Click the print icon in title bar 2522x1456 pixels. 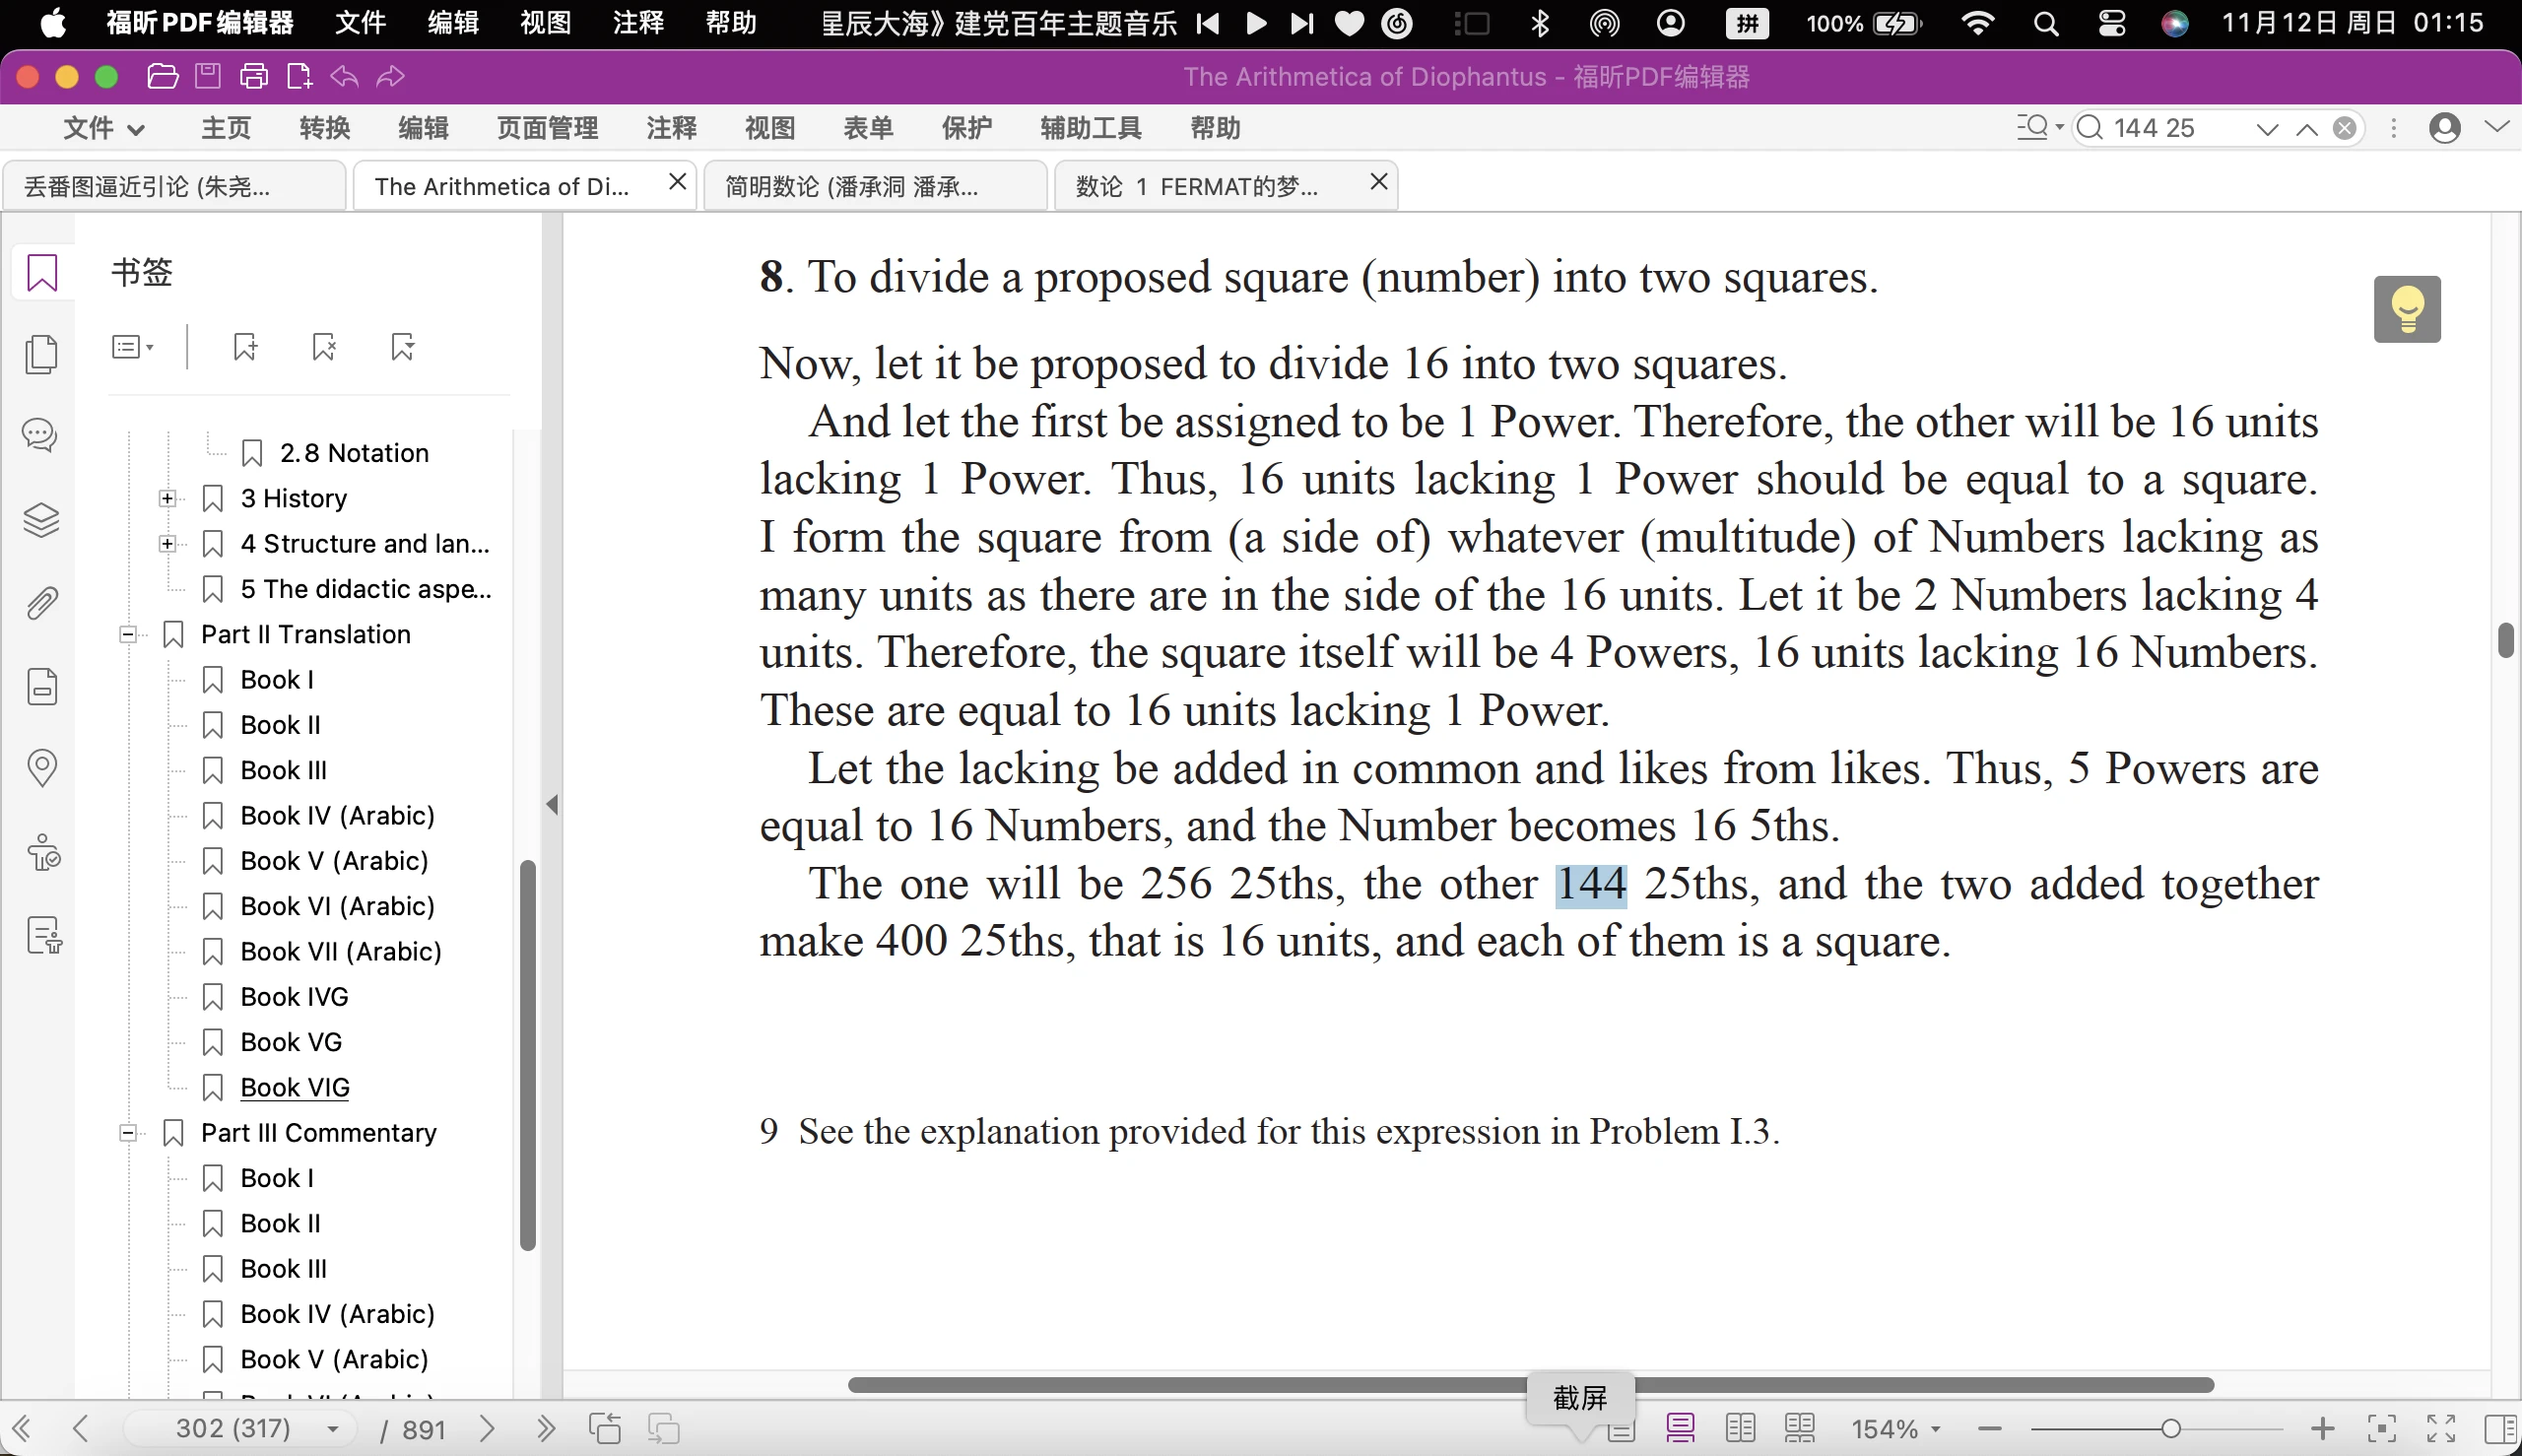[254, 76]
